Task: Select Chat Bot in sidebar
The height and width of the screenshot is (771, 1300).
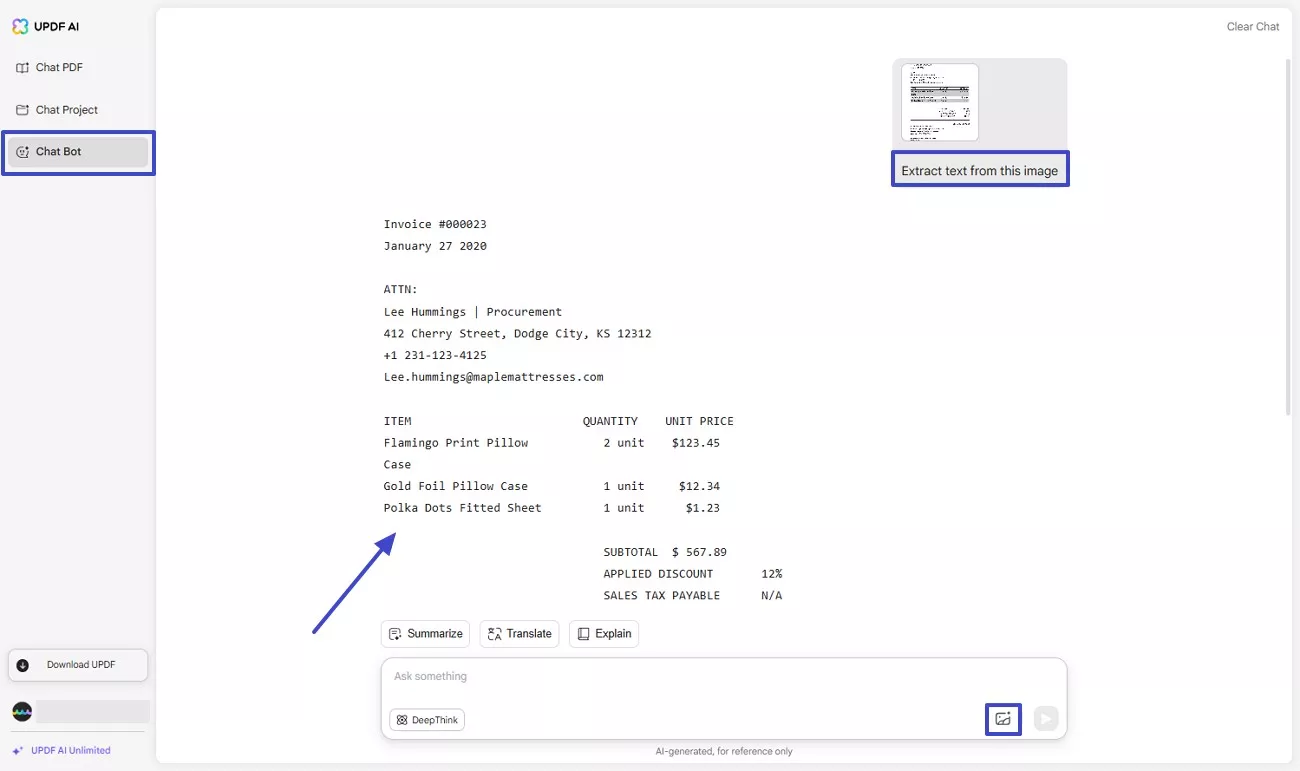Action: (78, 152)
